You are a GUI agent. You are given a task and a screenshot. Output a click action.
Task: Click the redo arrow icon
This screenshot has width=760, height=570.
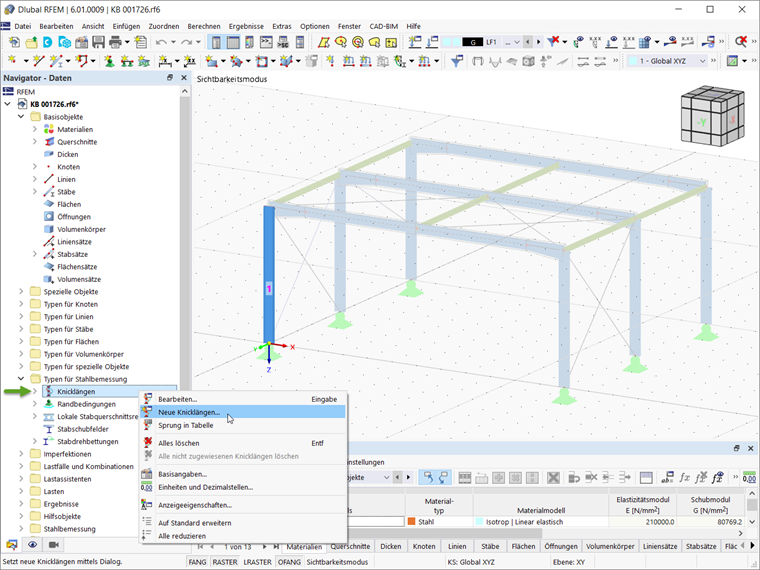(x=187, y=42)
